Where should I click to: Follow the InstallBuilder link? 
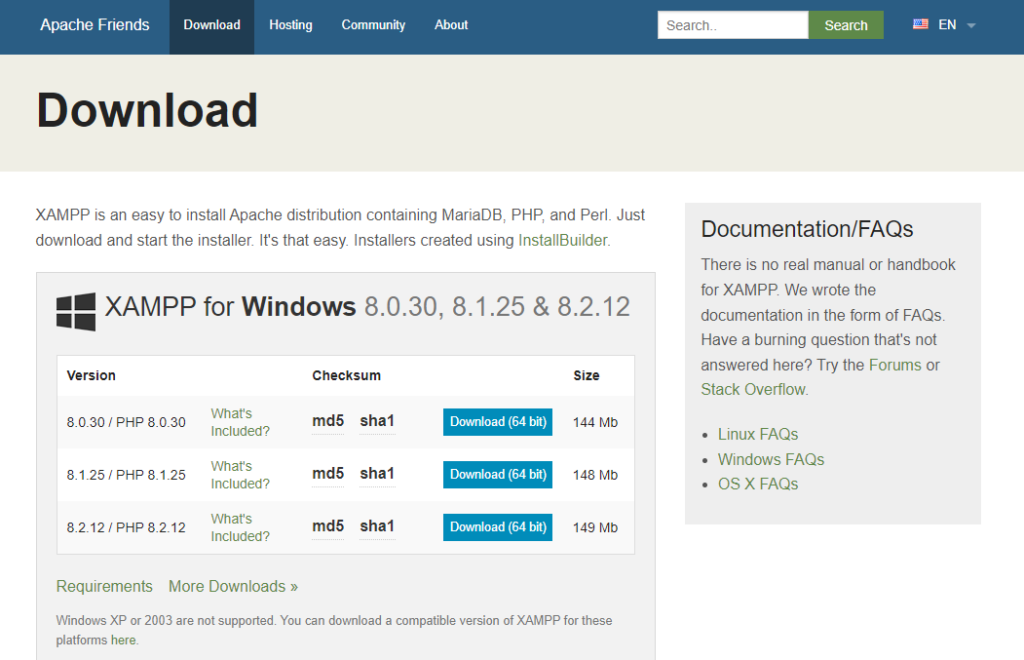(563, 240)
